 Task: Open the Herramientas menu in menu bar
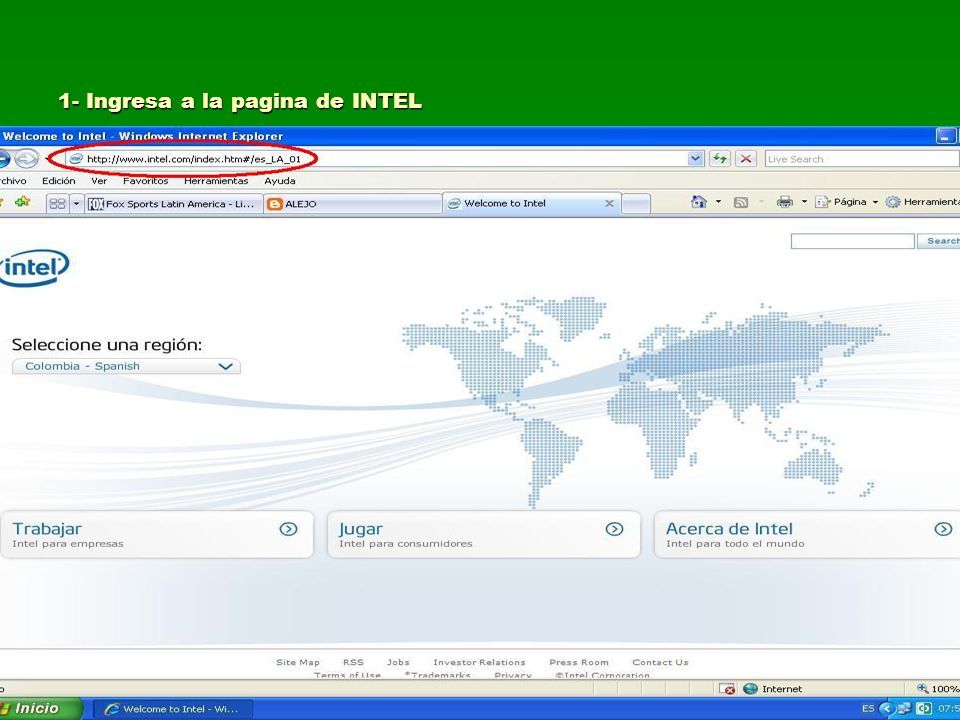(x=216, y=181)
